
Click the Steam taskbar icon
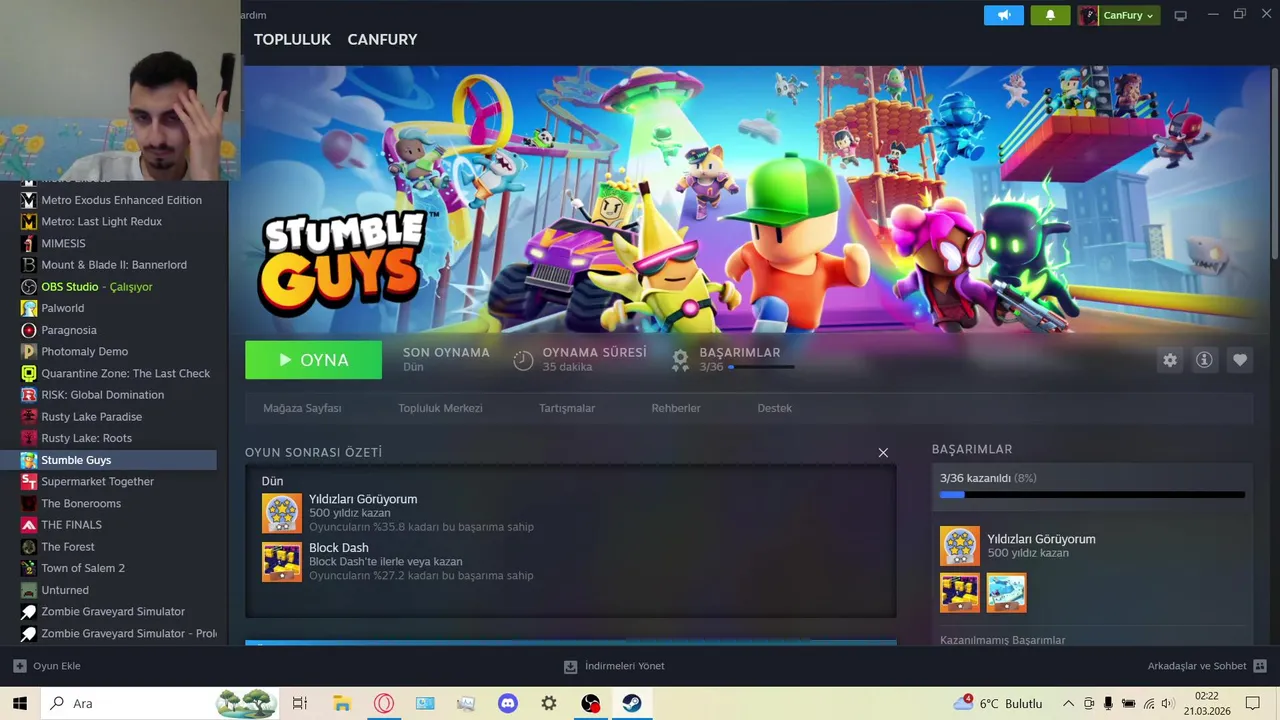point(632,703)
